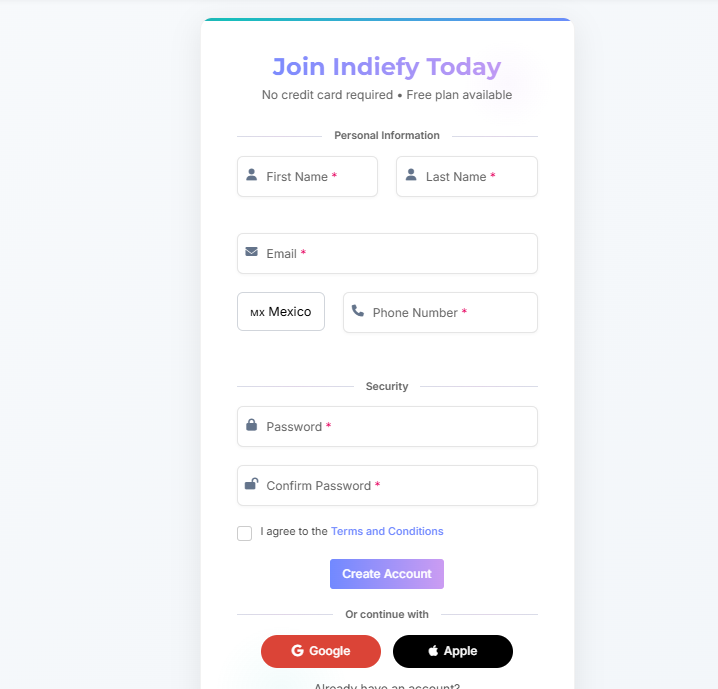718x689 pixels.
Task: Select the Confirm Password input field
Action: click(400, 486)
